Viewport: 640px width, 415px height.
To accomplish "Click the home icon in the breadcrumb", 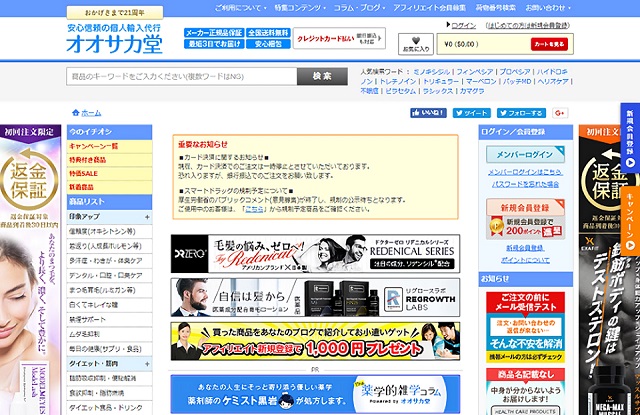I will point(76,113).
